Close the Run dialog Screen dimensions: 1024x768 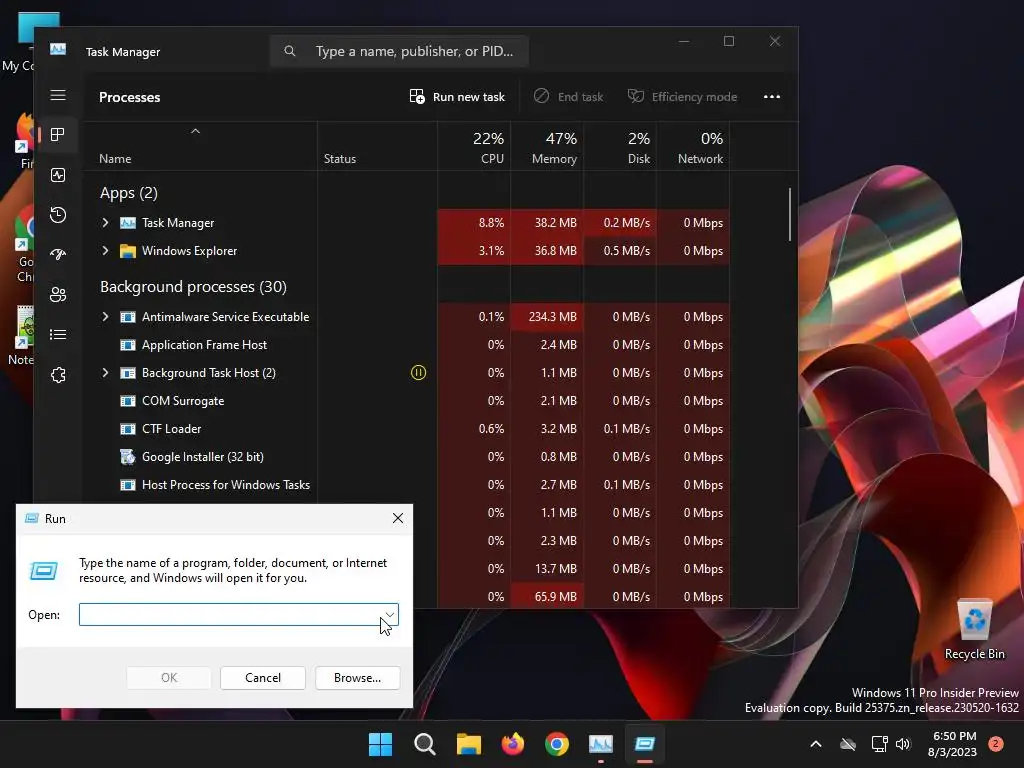coord(398,519)
